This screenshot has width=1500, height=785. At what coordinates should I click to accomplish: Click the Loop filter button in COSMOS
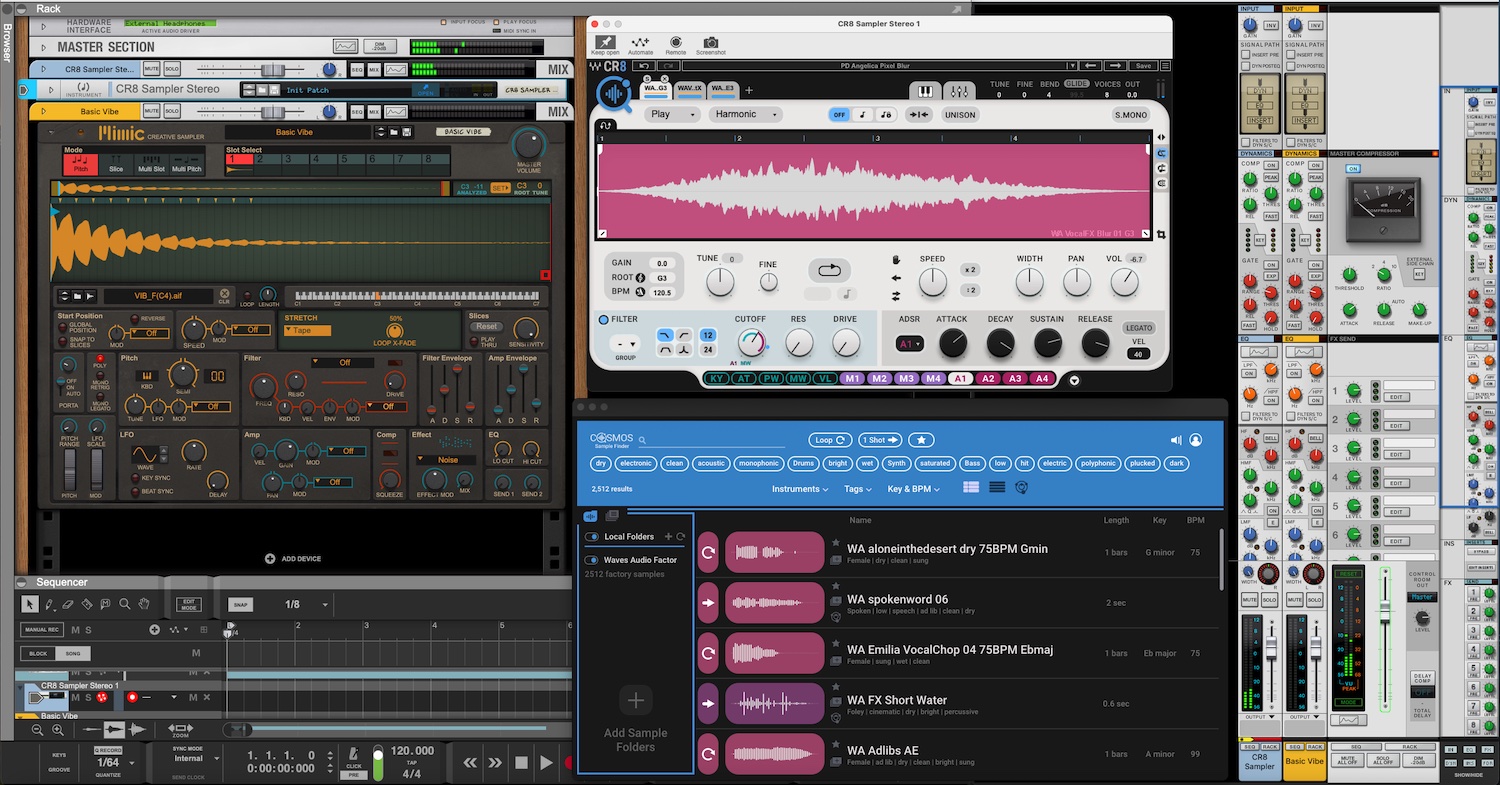(x=830, y=440)
